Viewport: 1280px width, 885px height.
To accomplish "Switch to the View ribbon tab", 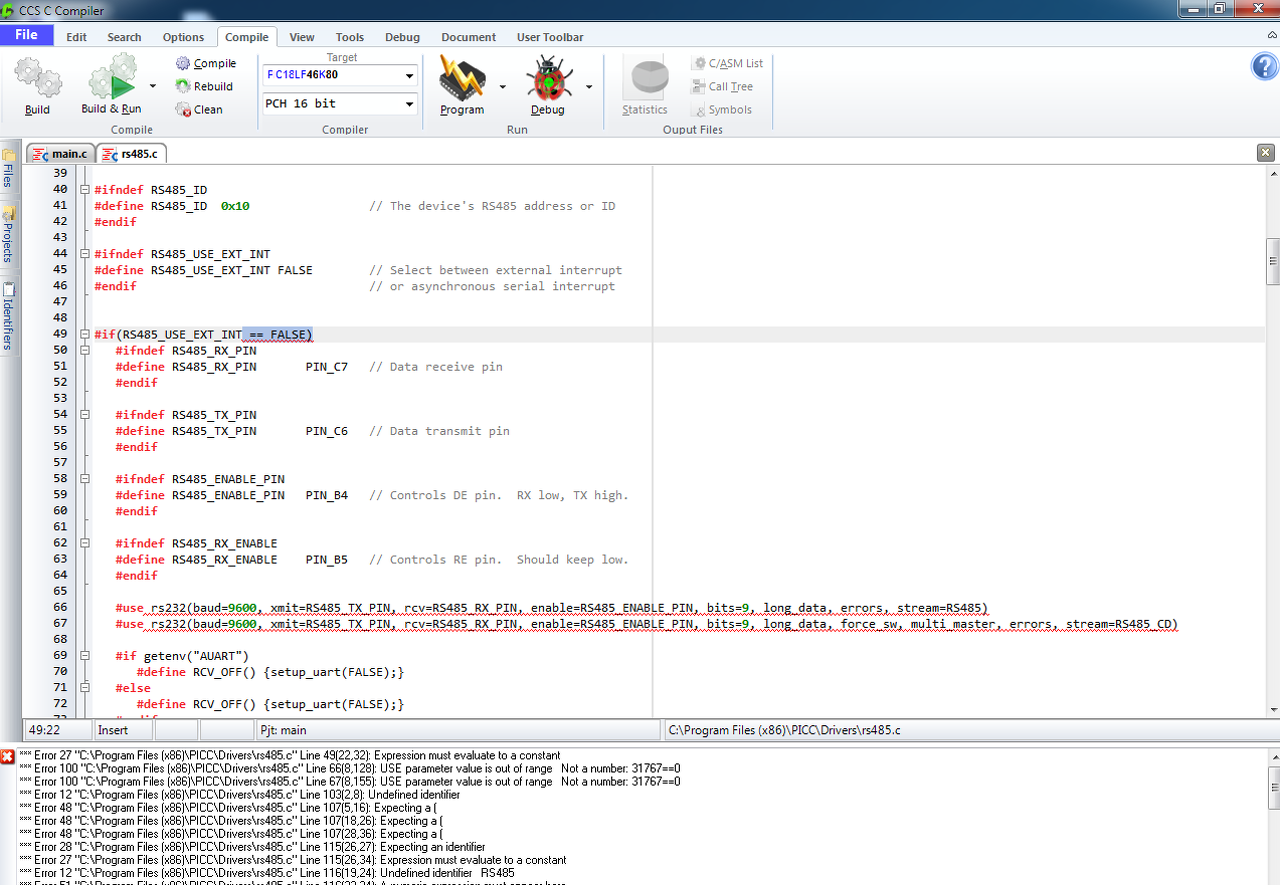I will pos(302,37).
